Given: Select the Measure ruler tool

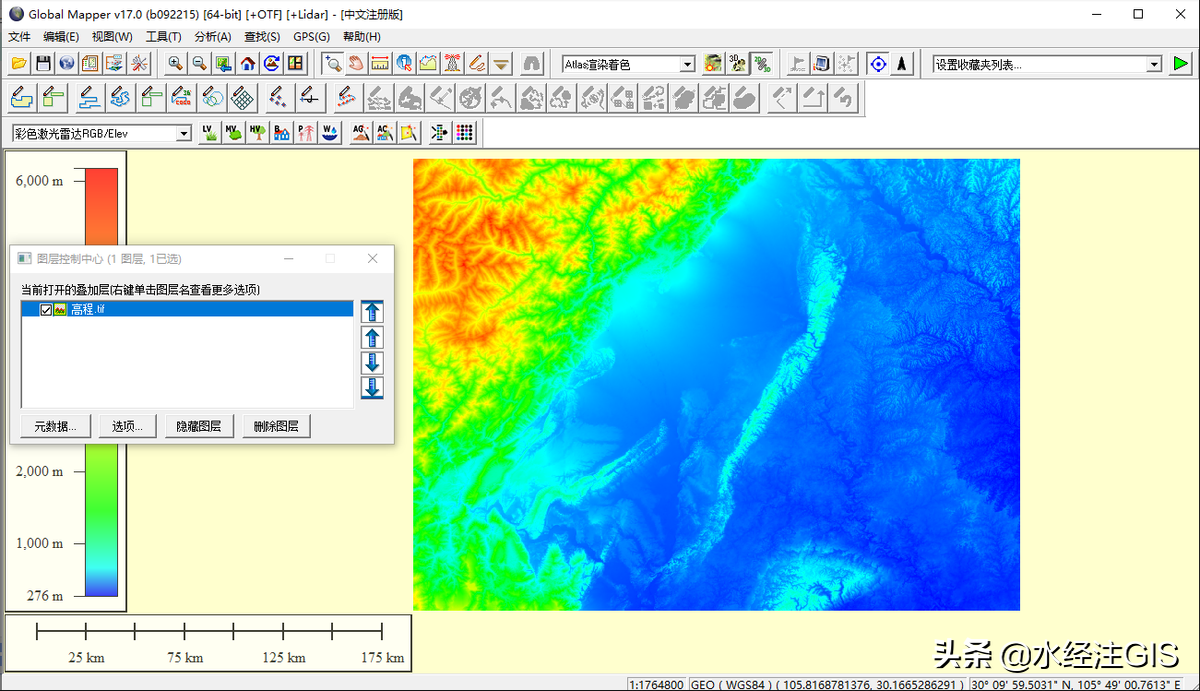Looking at the screenshot, I should click(x=380, y=63).
